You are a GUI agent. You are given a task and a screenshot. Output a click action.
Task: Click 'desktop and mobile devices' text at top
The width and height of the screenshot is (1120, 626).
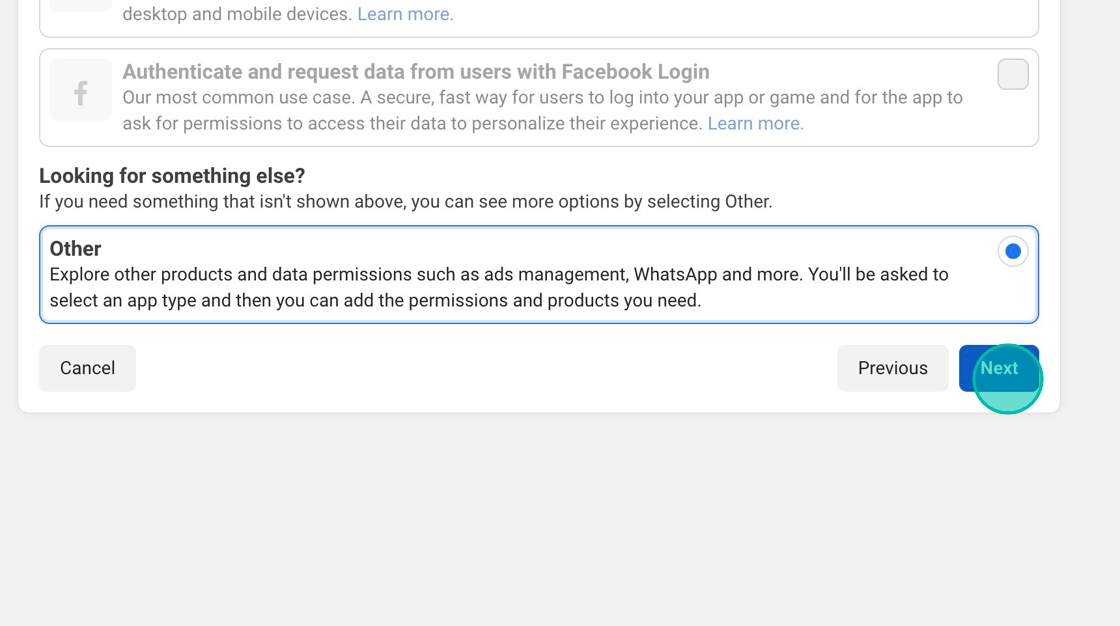(x=236, y=15)
